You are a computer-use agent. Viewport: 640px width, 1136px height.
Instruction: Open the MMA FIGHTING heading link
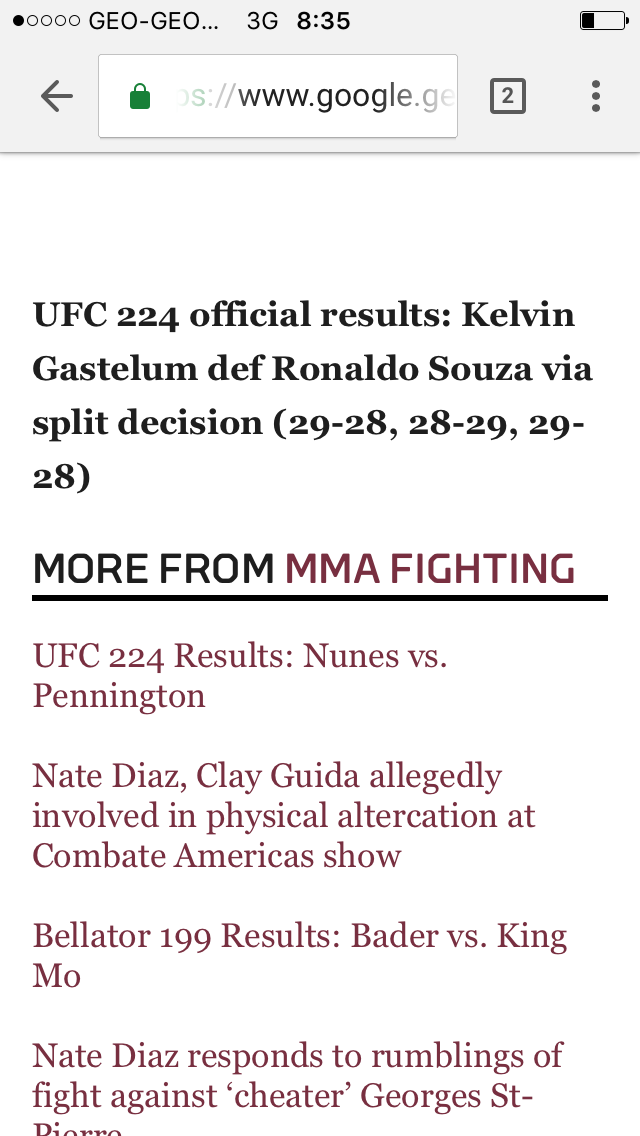tap(430, 568)
